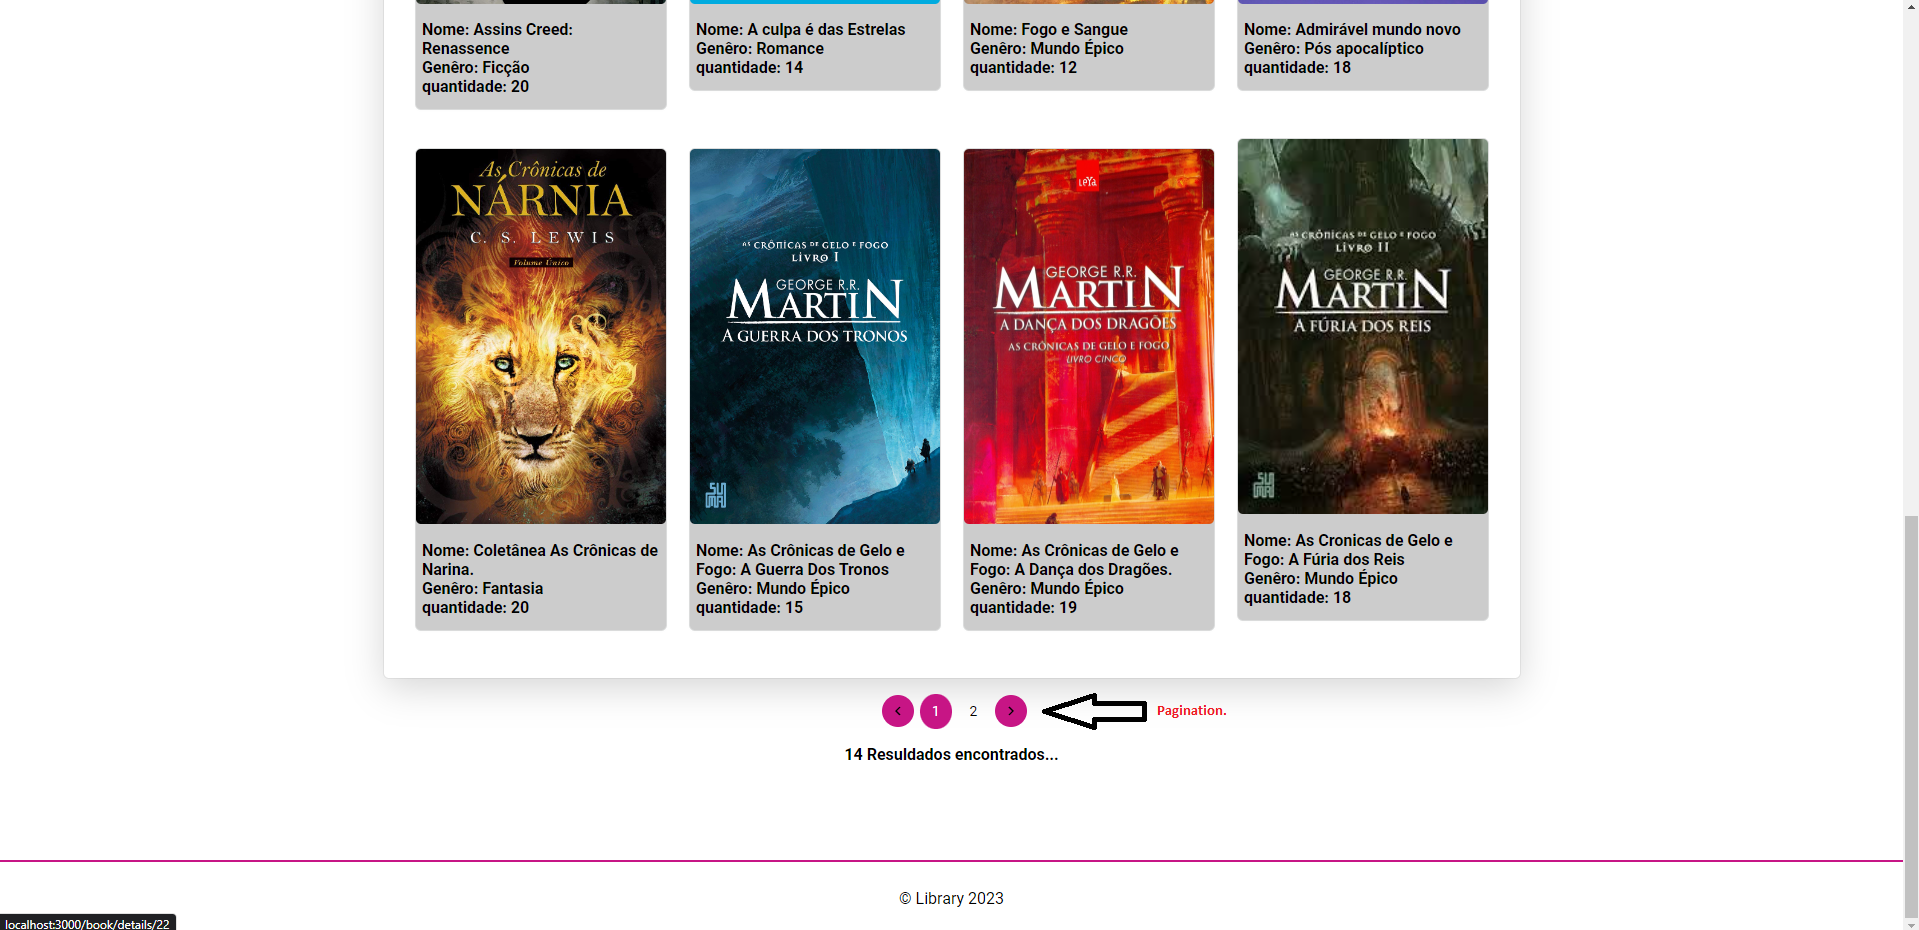1919x930 pixels.
Task: Select page 2 in the pagination
Action: (973, 711)
